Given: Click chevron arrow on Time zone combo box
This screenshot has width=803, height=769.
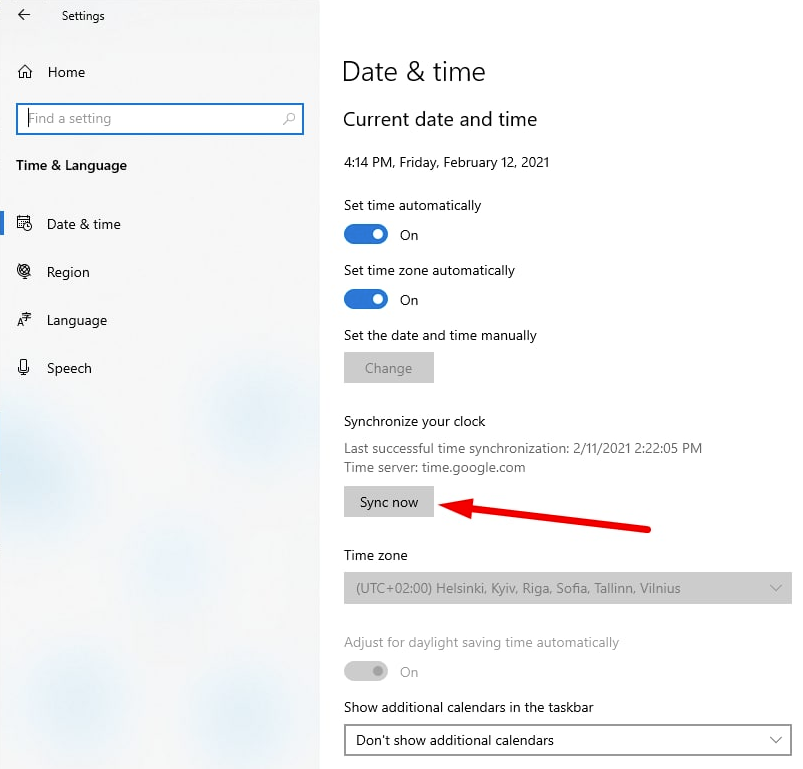Looking at the screenshot, I should [777, 588].
